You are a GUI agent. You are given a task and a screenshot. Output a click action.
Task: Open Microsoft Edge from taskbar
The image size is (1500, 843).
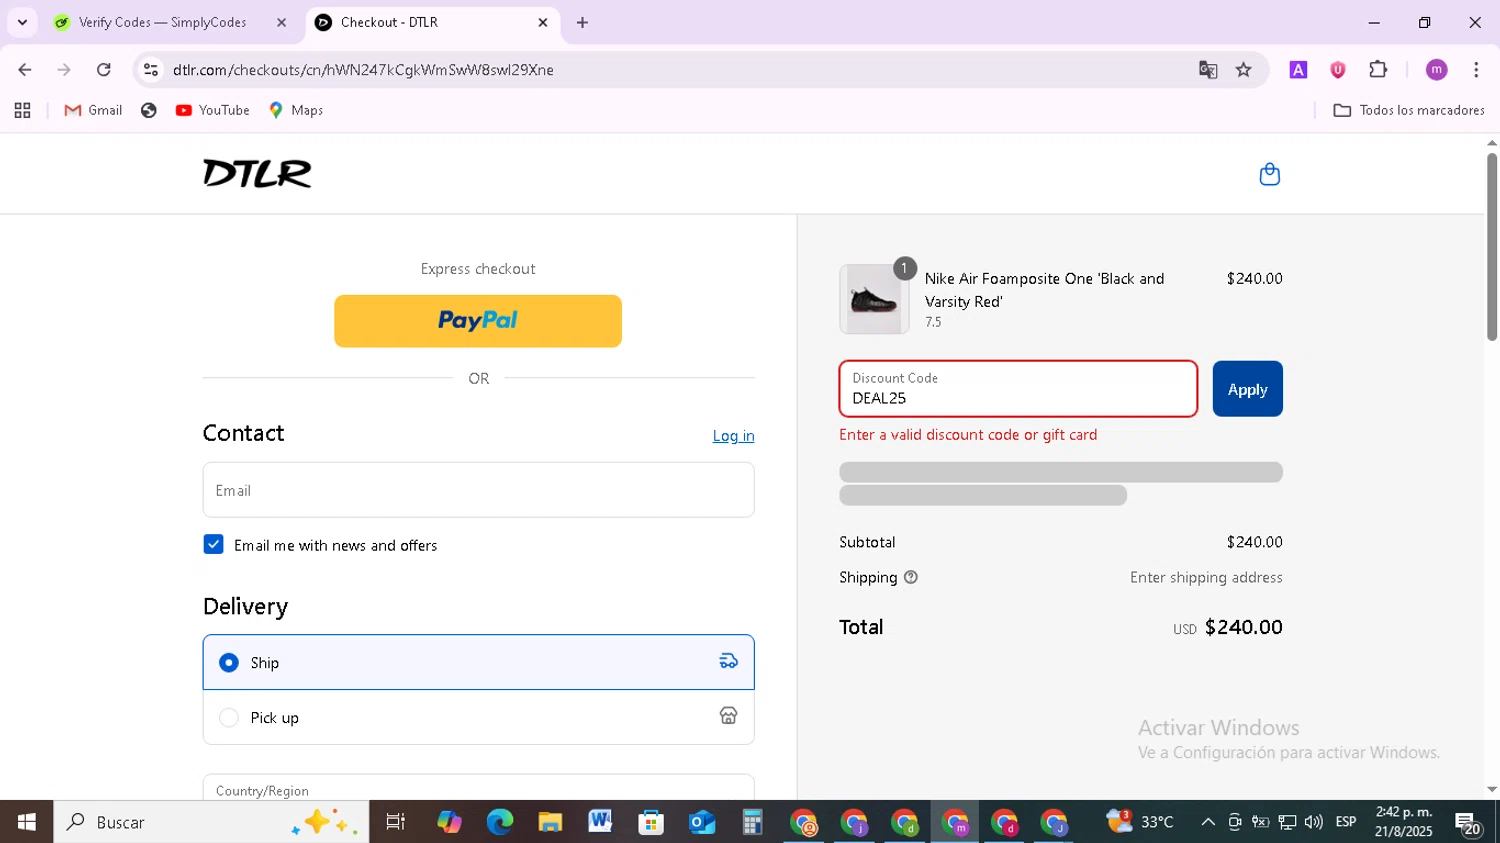pos(499,822)
